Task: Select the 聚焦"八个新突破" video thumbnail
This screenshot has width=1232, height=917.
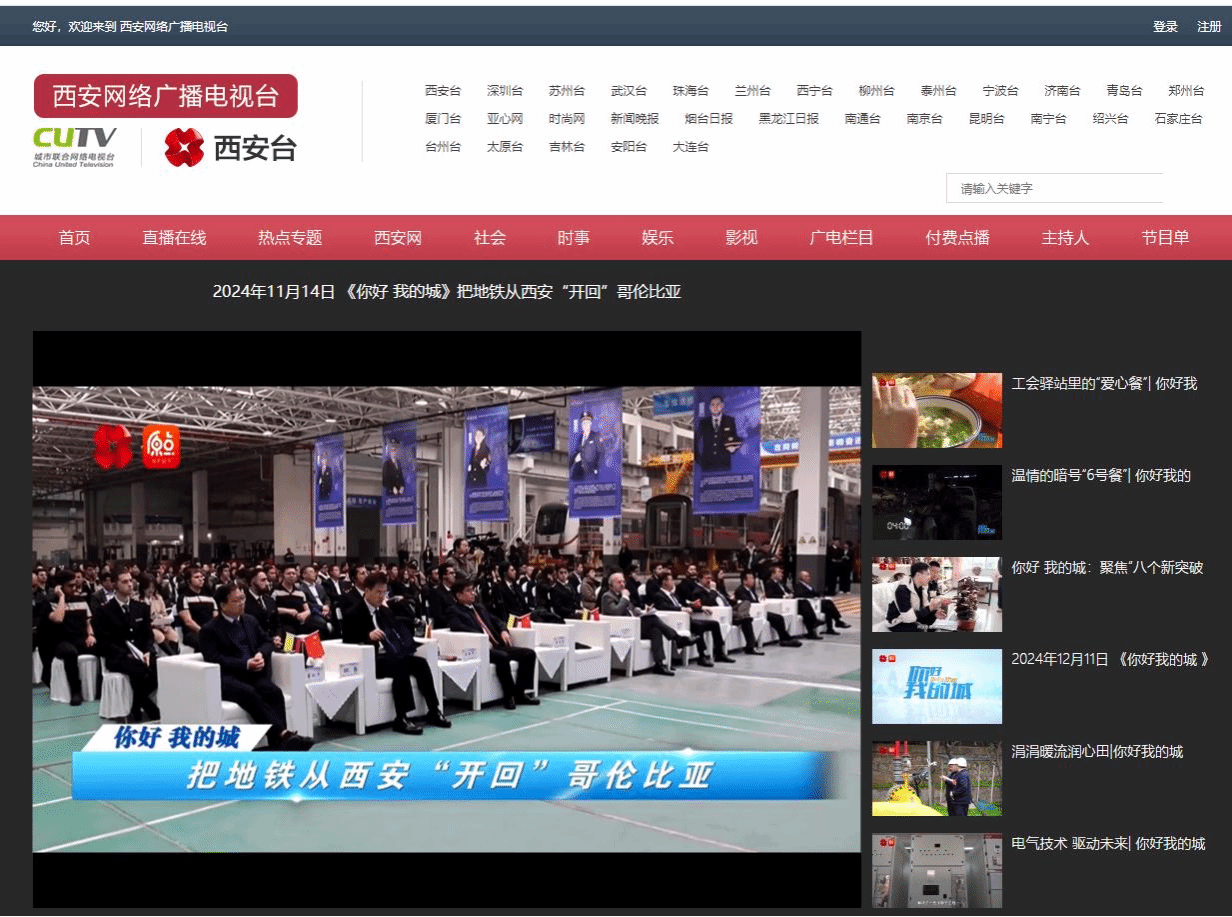Action: (x=936, y=594)
